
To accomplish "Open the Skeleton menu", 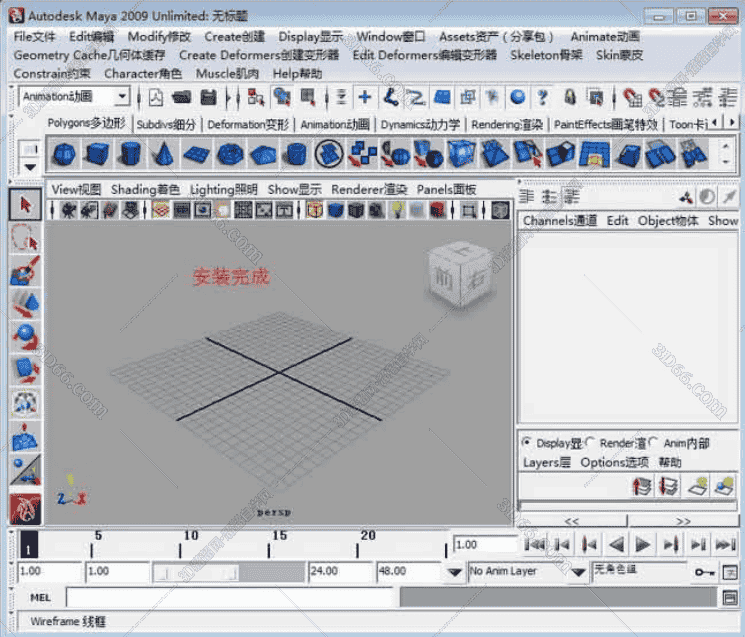I will pos(546,55).
